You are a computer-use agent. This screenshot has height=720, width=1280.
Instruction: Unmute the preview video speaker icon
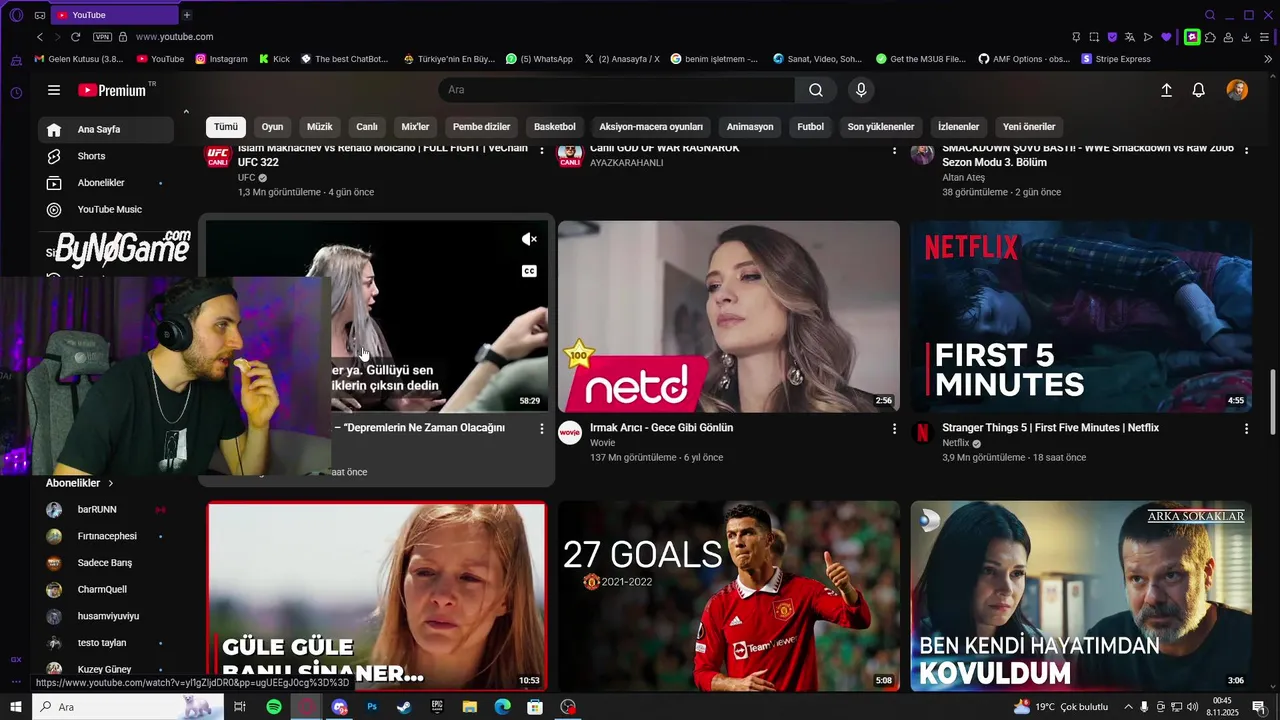[x=529, y=239]
